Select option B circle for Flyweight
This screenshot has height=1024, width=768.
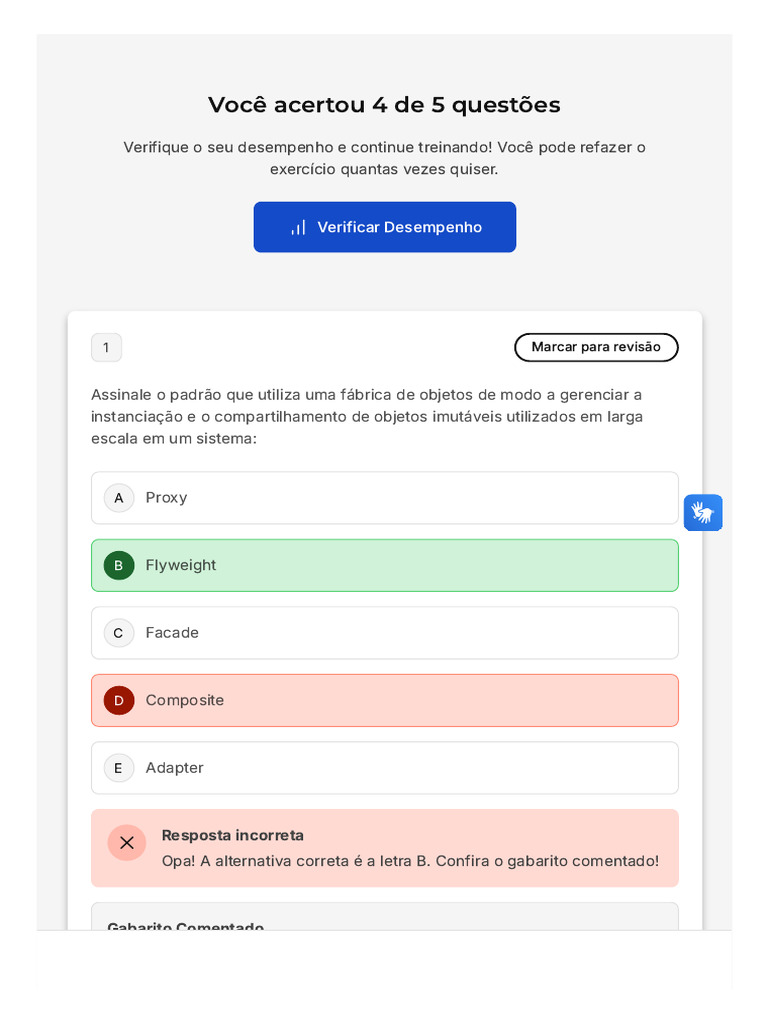click(119, 566)
